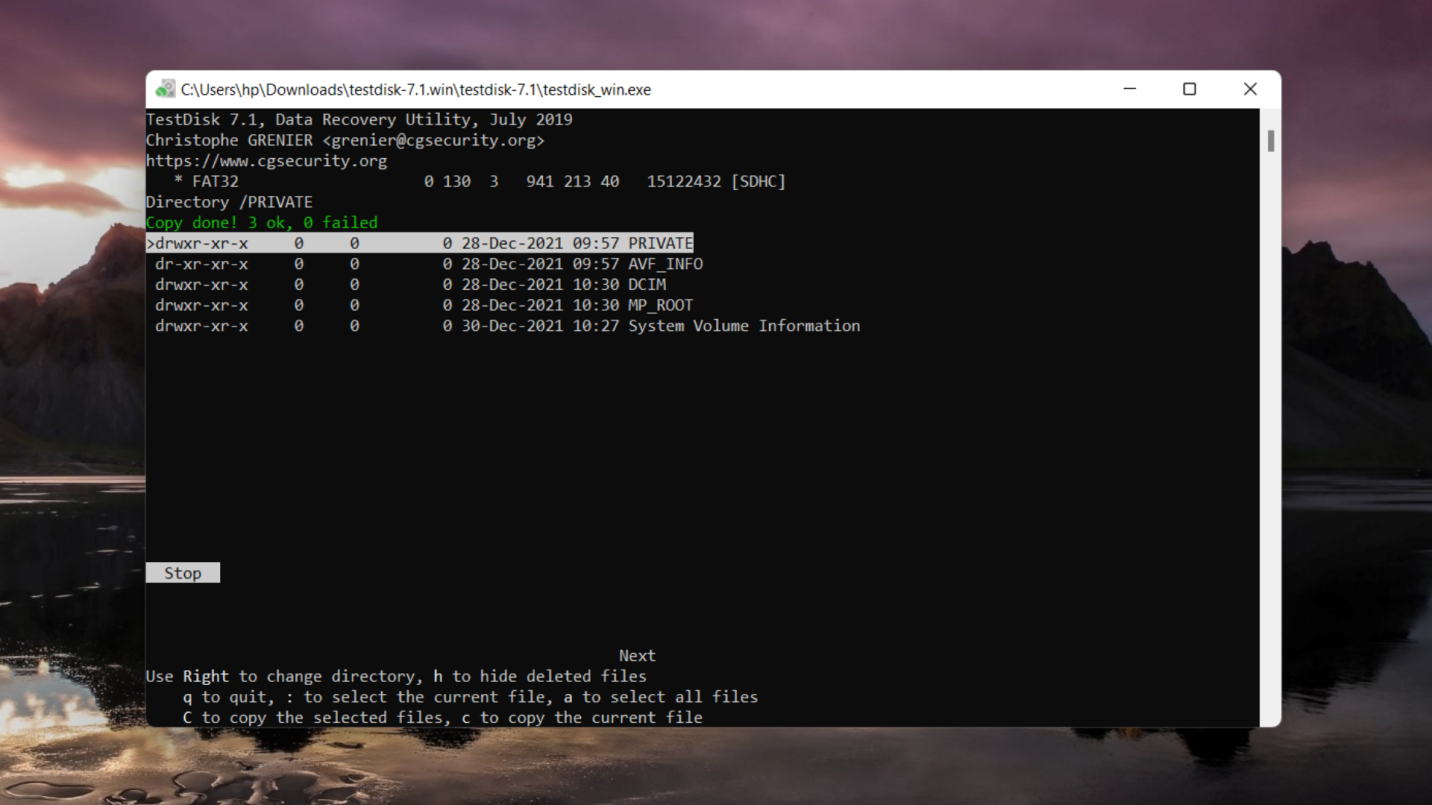Click the Christophe GRENIER email line
The width and height of the screenshot is (1432, 805).
[x=345, y=140]
